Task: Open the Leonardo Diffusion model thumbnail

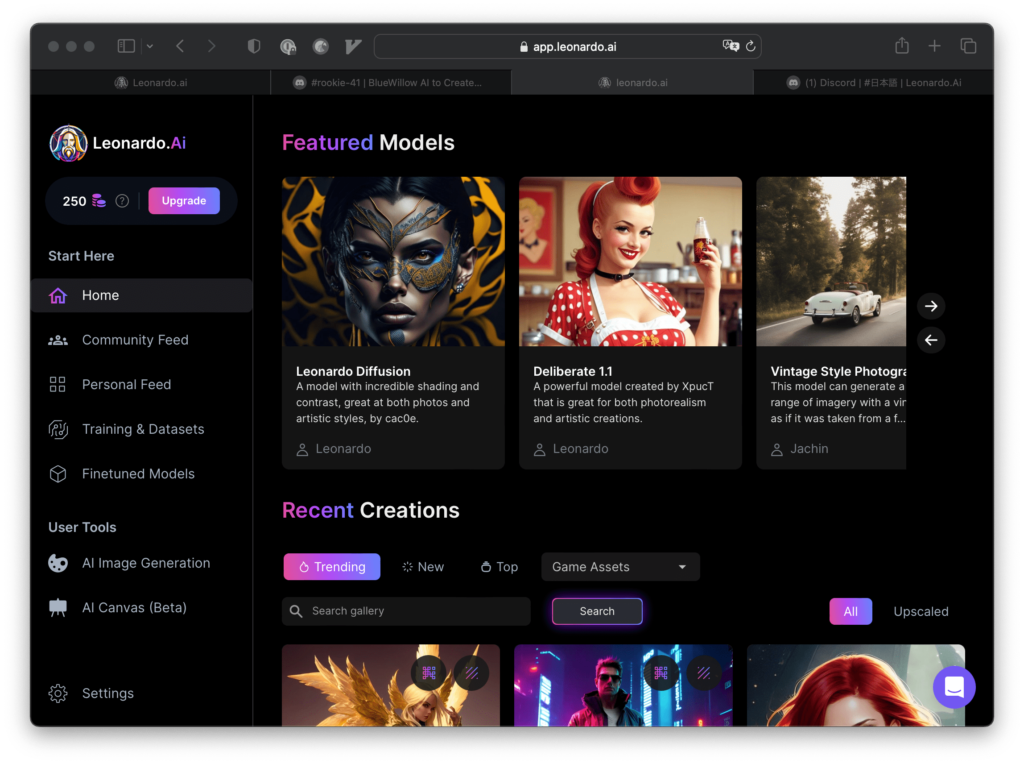Action: tap(393, 261)
